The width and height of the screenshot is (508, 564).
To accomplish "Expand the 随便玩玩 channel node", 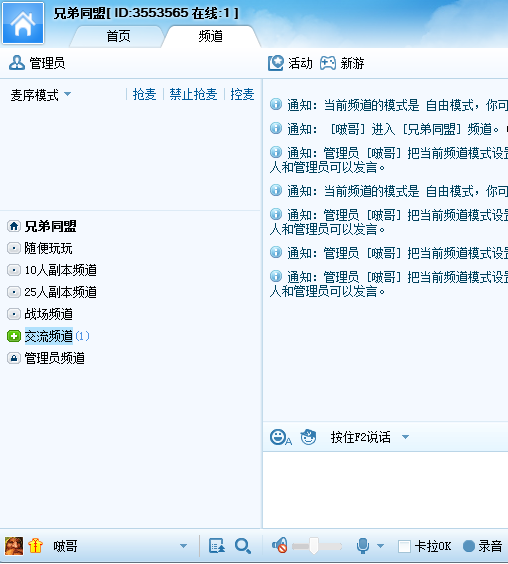I will point(14,248).
